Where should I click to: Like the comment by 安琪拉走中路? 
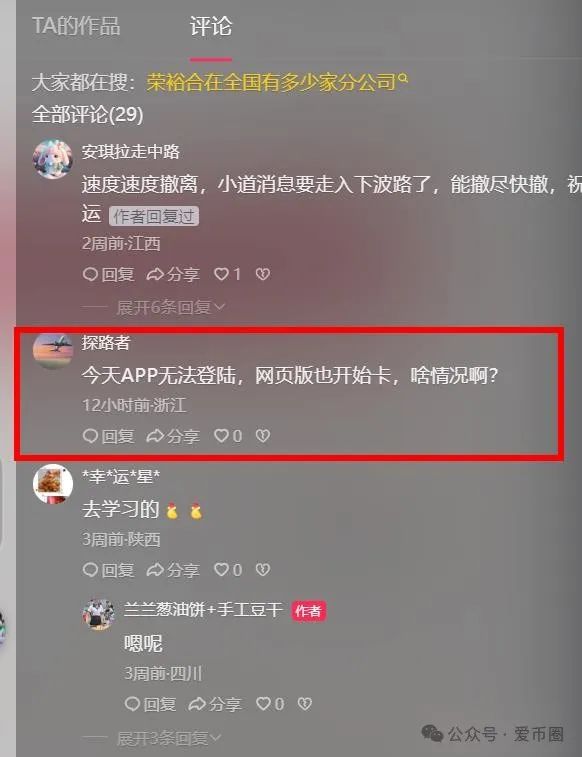pos(227,274)
